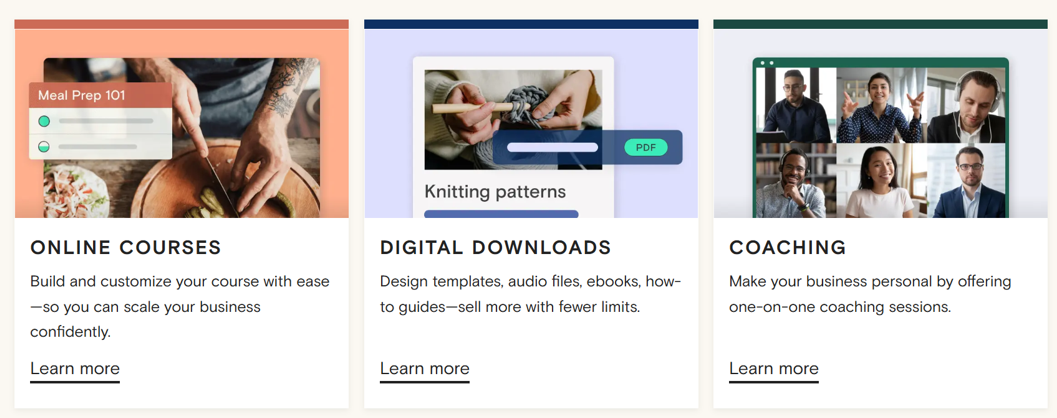Click the COACHING heading

coord(787,248)
